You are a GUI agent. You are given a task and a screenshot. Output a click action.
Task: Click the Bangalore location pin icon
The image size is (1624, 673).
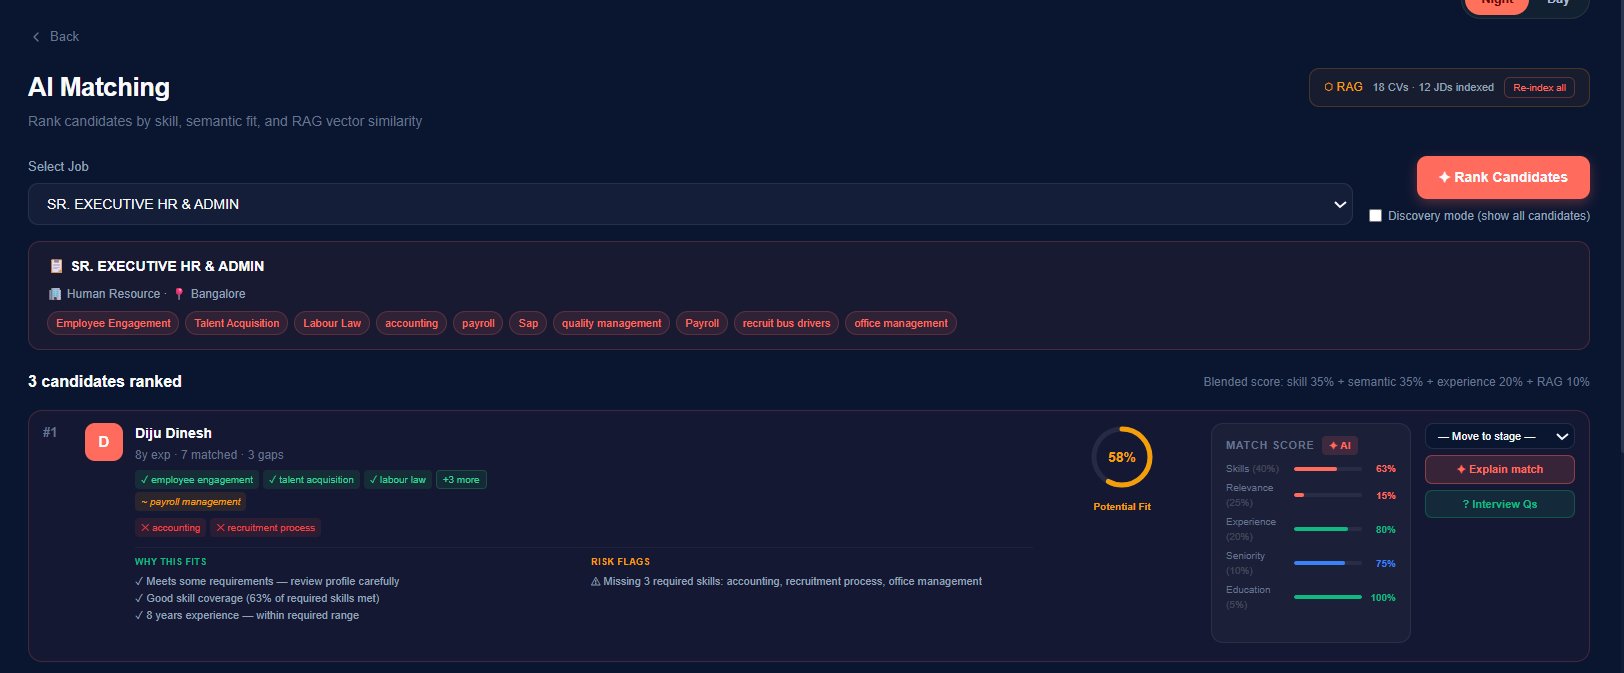179,294
